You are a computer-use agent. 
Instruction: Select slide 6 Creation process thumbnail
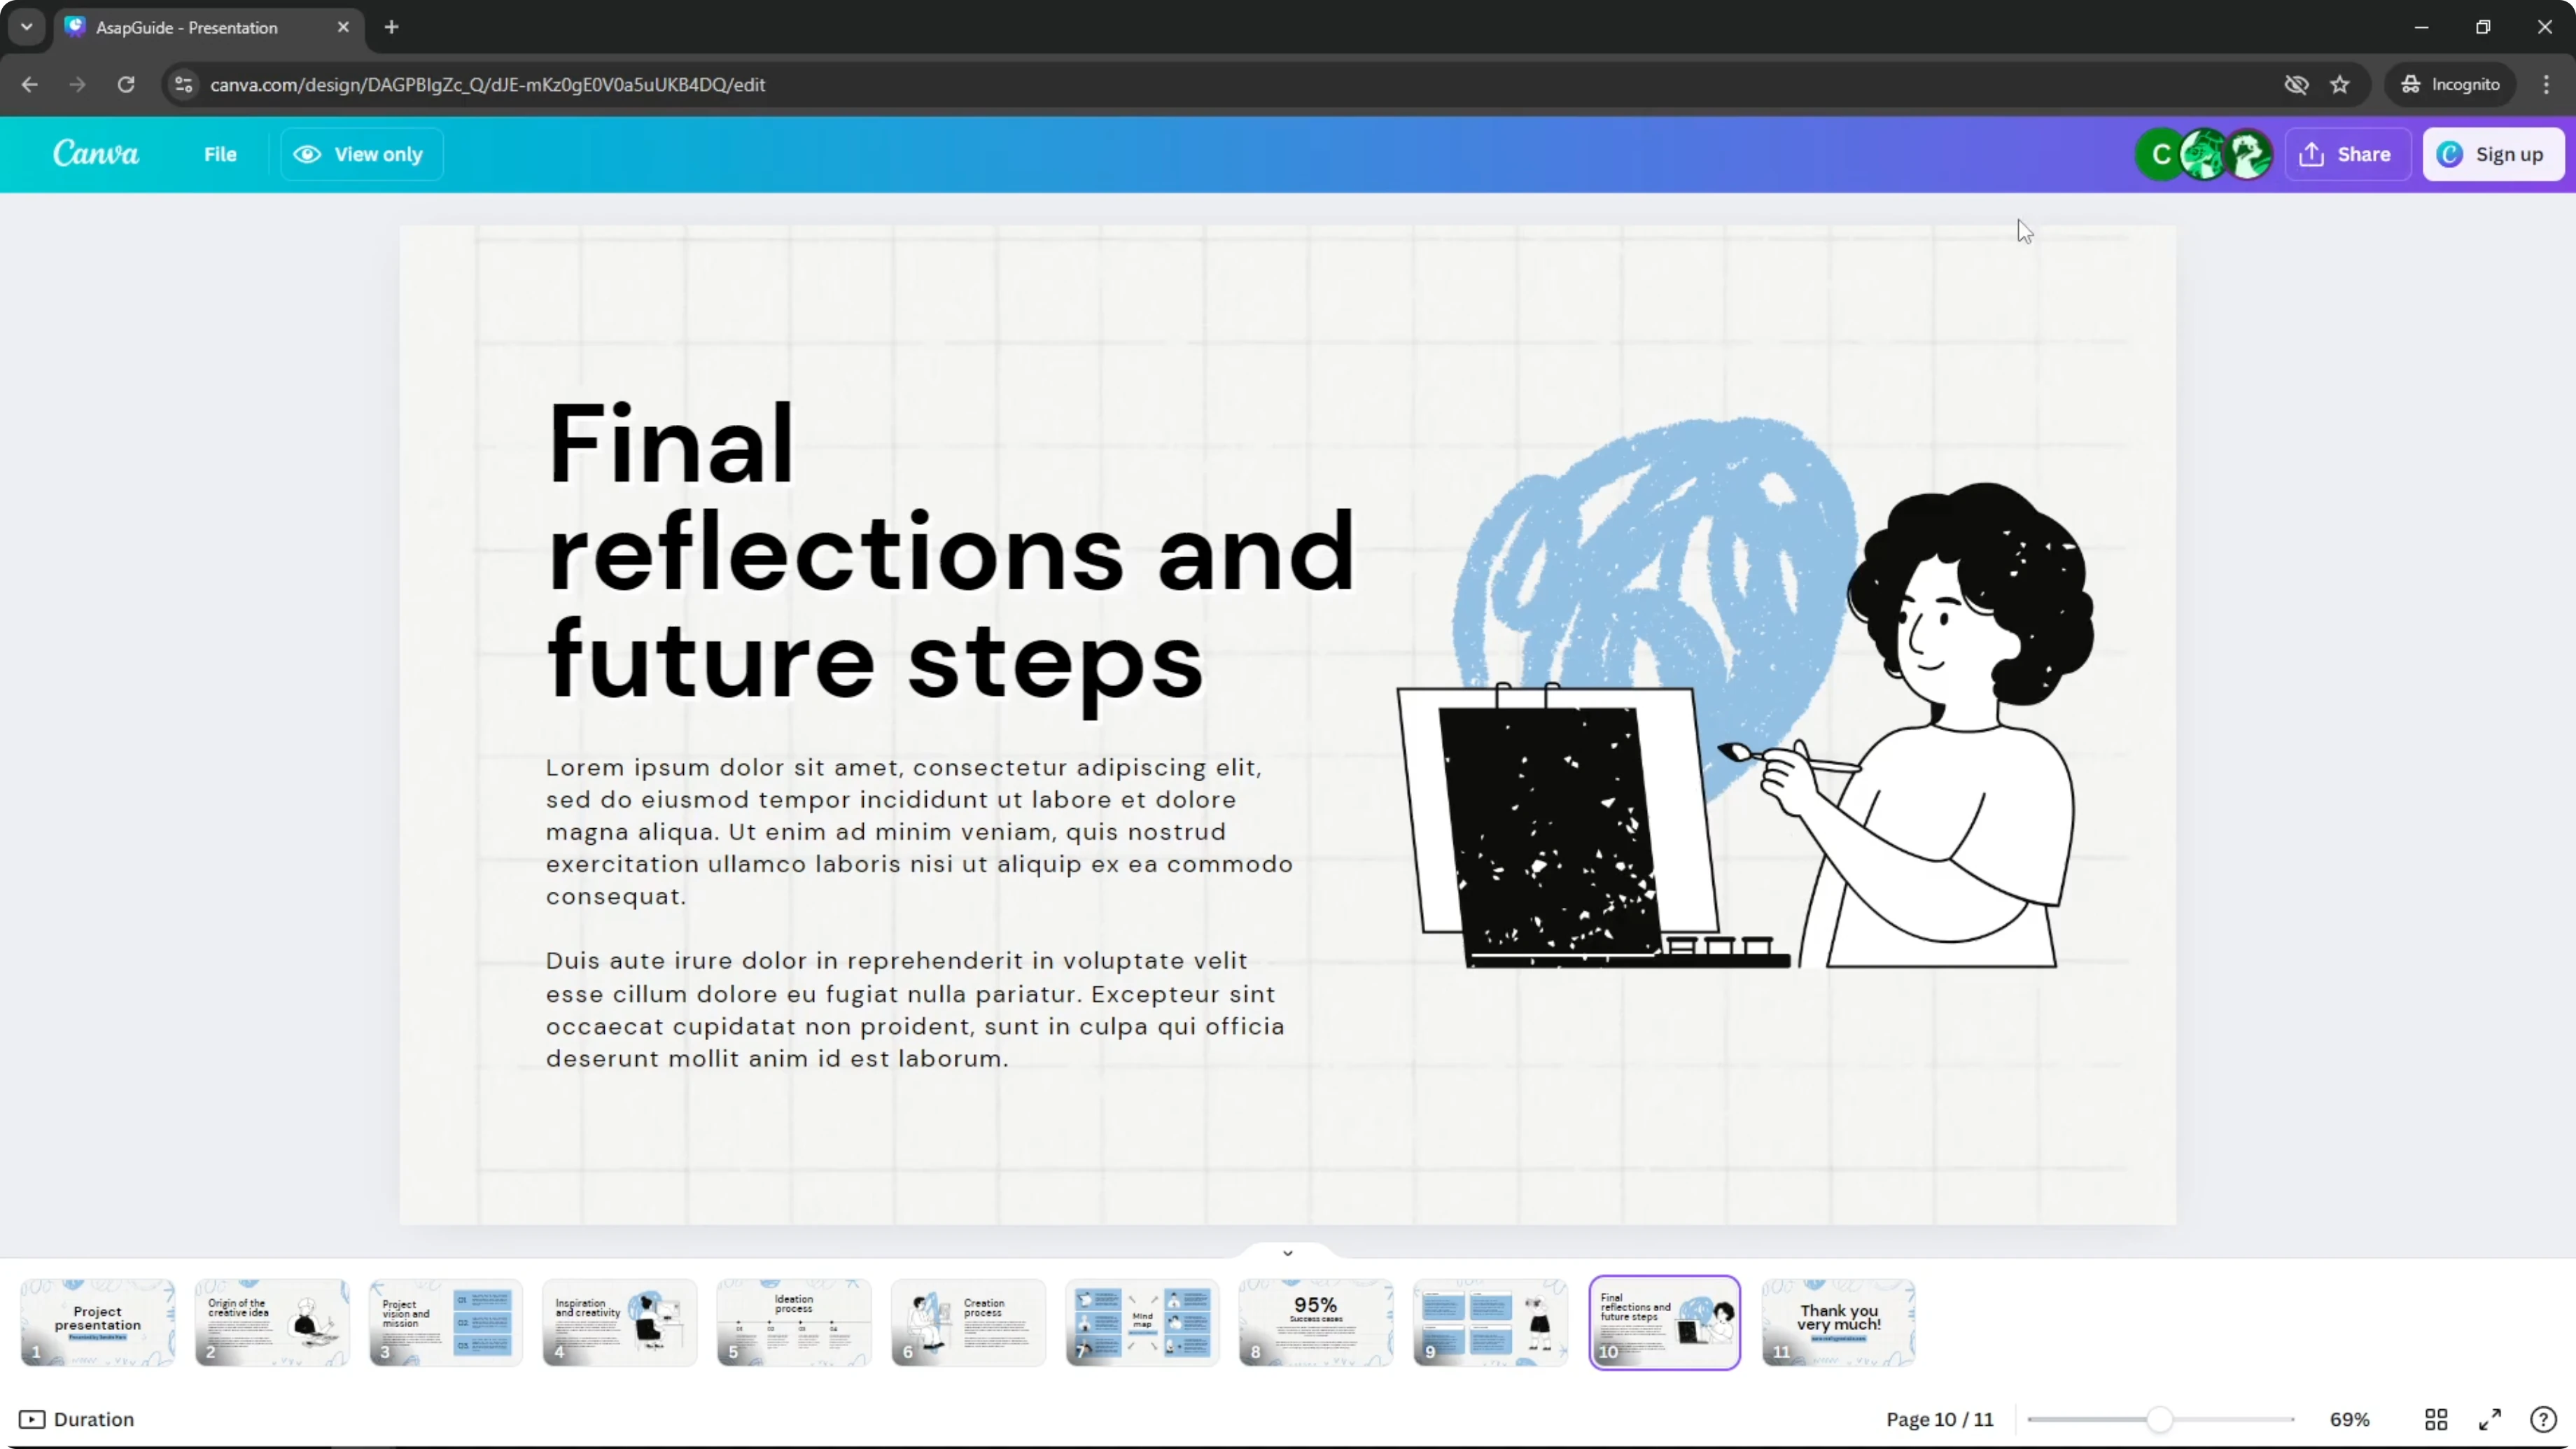(x=968, y=1322)
